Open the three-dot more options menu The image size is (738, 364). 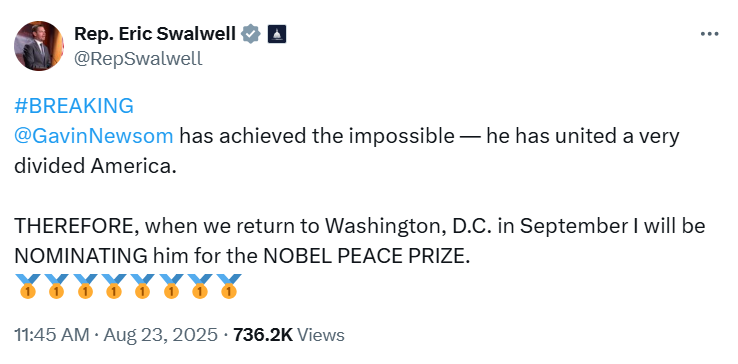pos(709,34)
